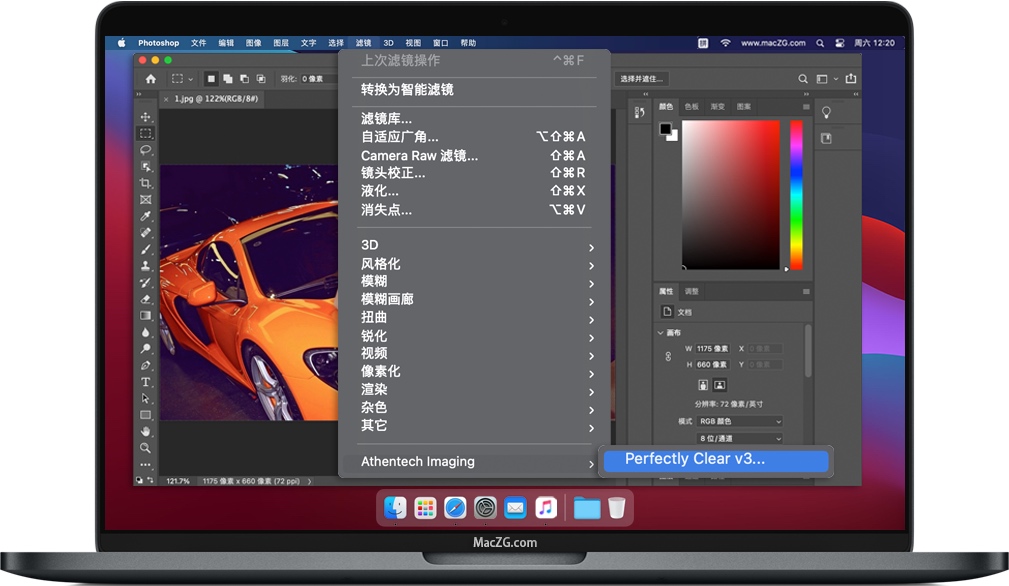Collapse the 画布 section in Properties
1009x586 pixels.
click(661, 332)
